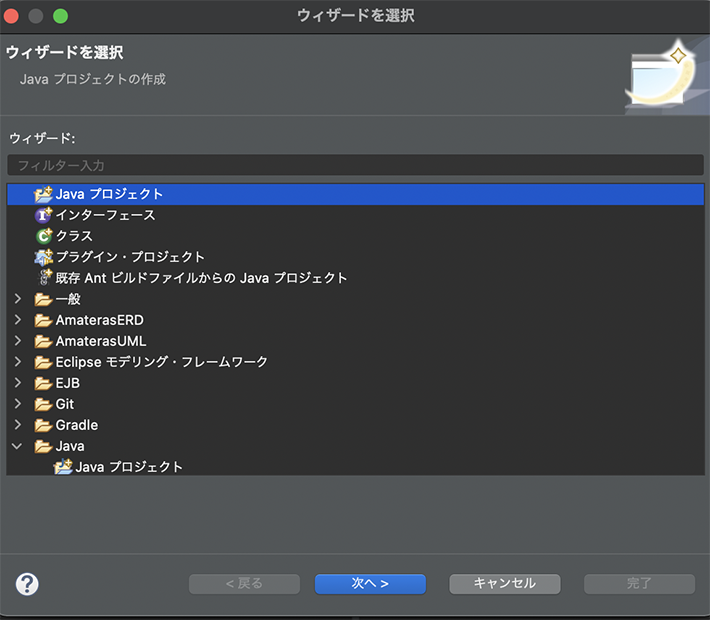
Task: Click the 完了 button
Action: coord(639,584)
